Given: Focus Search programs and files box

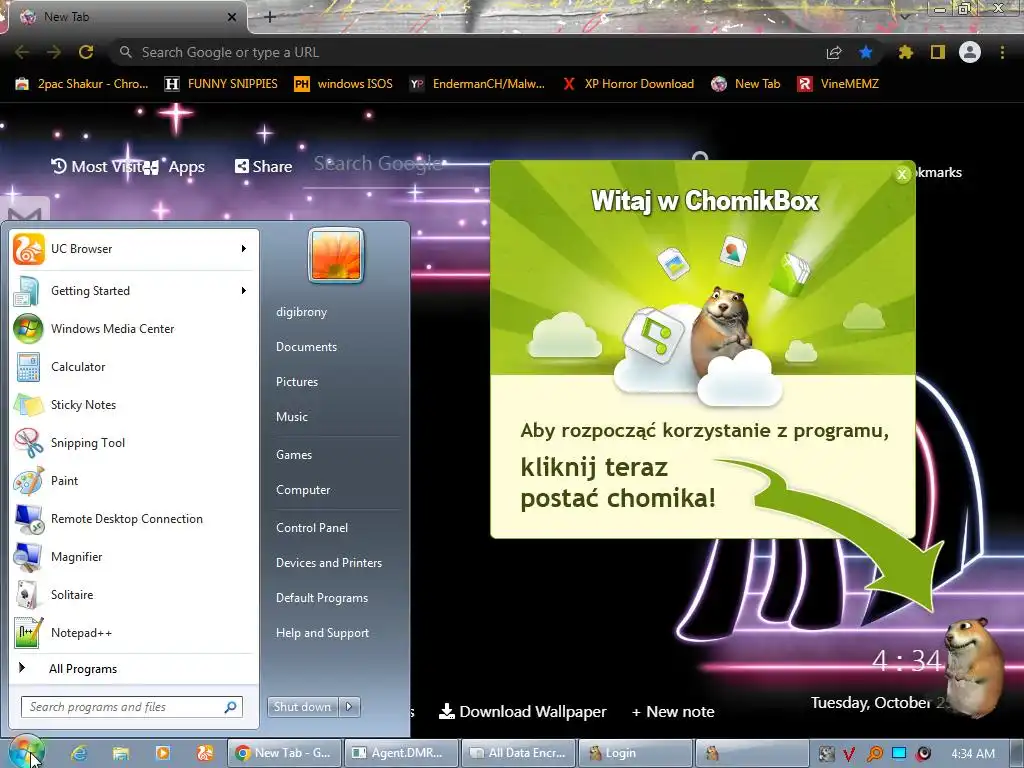Looking at the screenshot, I should [131, 707].
